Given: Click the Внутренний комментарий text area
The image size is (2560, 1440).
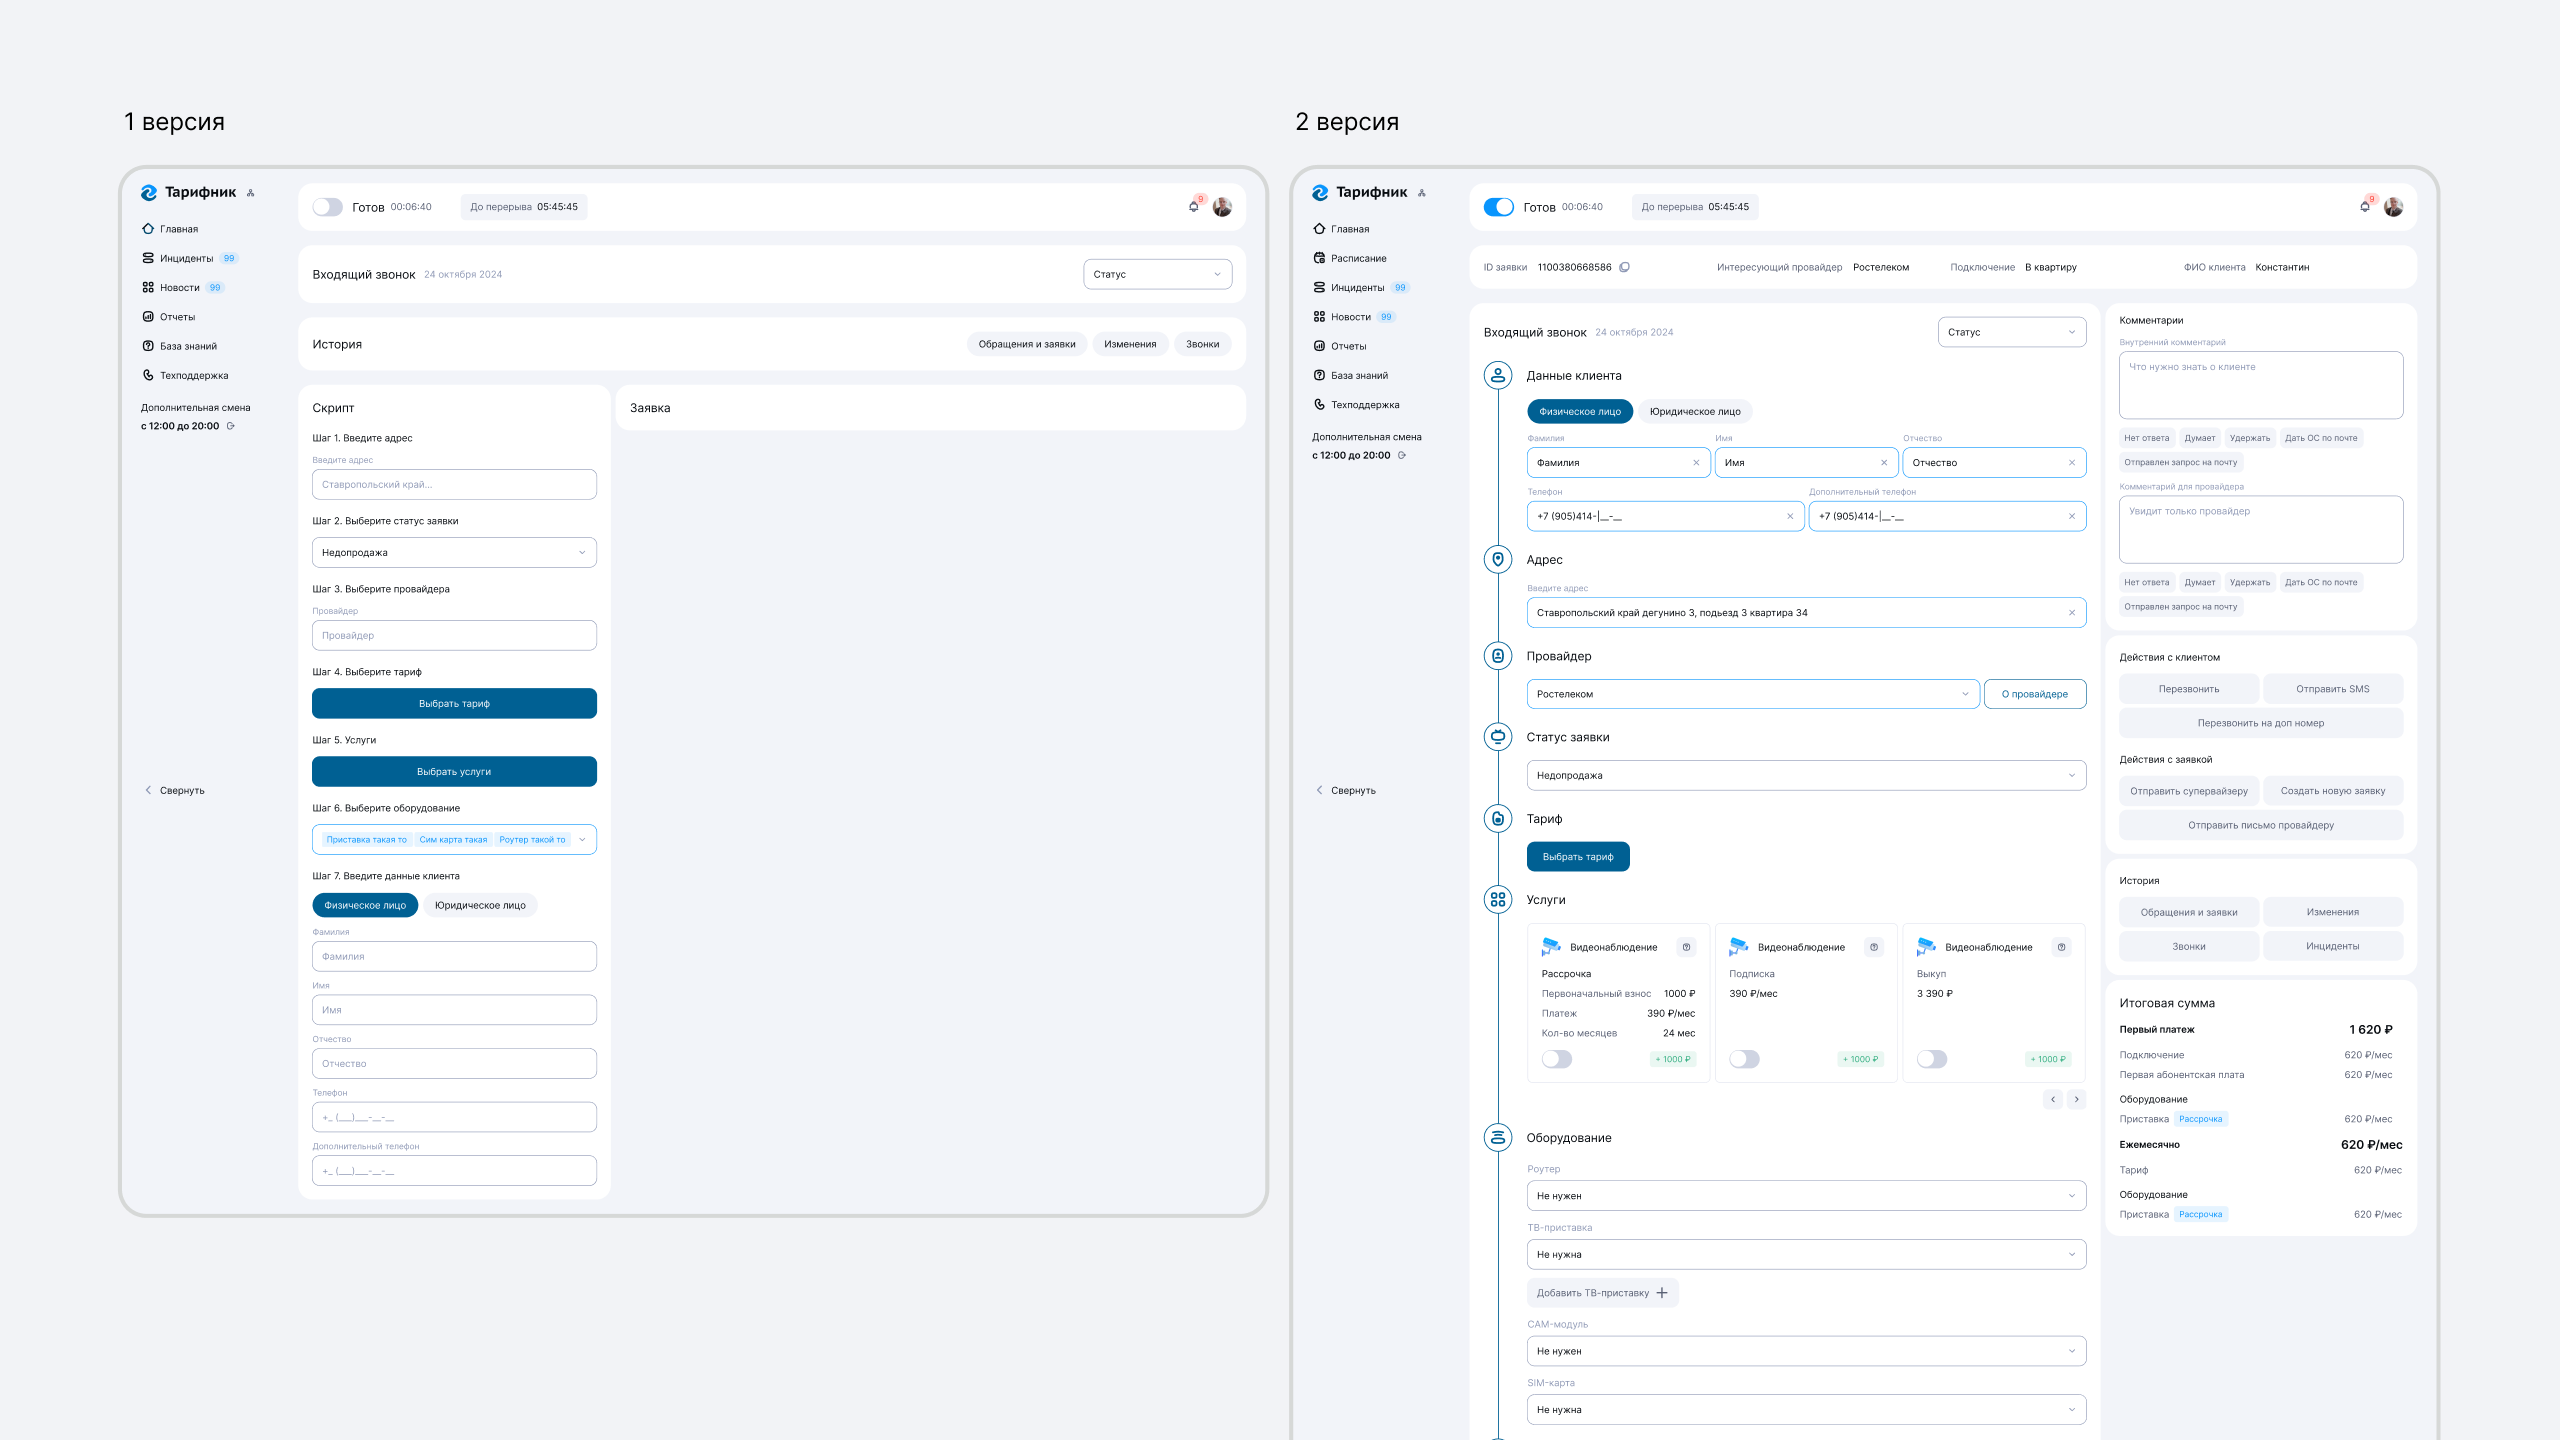Looking at the screenshot, I should [x=2260, y=385].
